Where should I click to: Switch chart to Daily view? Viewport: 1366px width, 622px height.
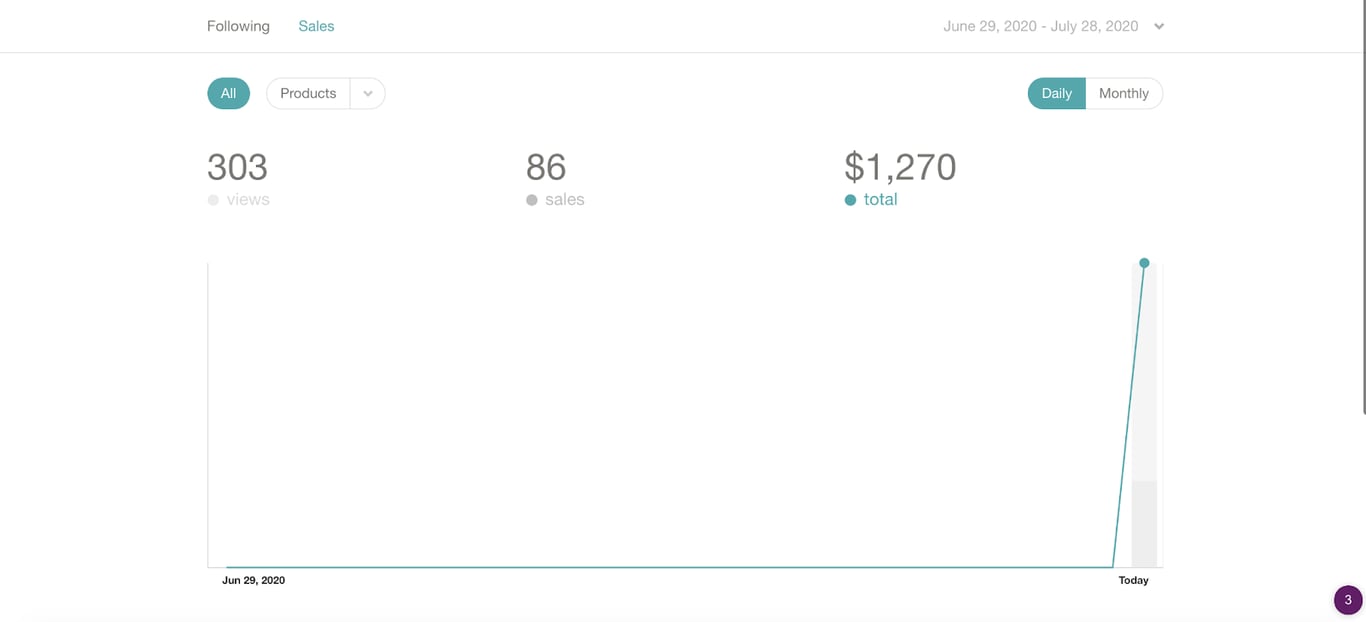1056,93
